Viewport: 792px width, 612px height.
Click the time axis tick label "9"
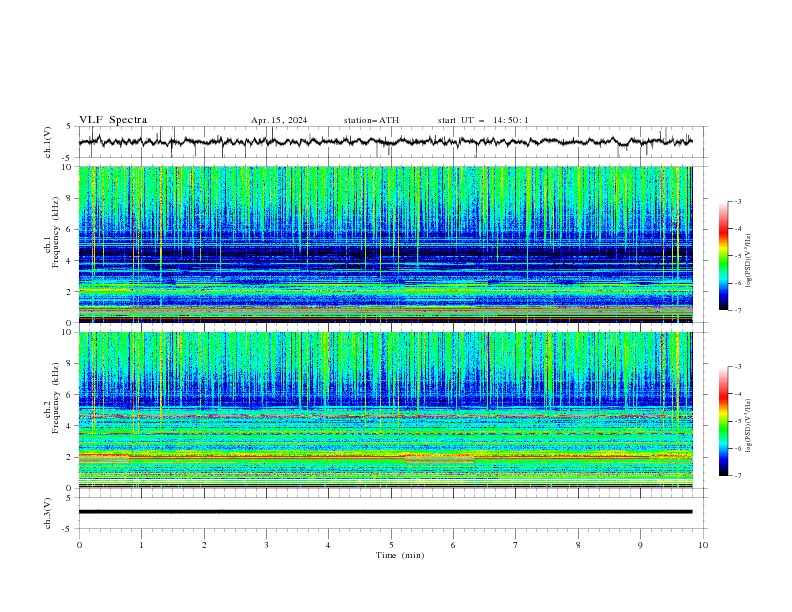(640, 545)
